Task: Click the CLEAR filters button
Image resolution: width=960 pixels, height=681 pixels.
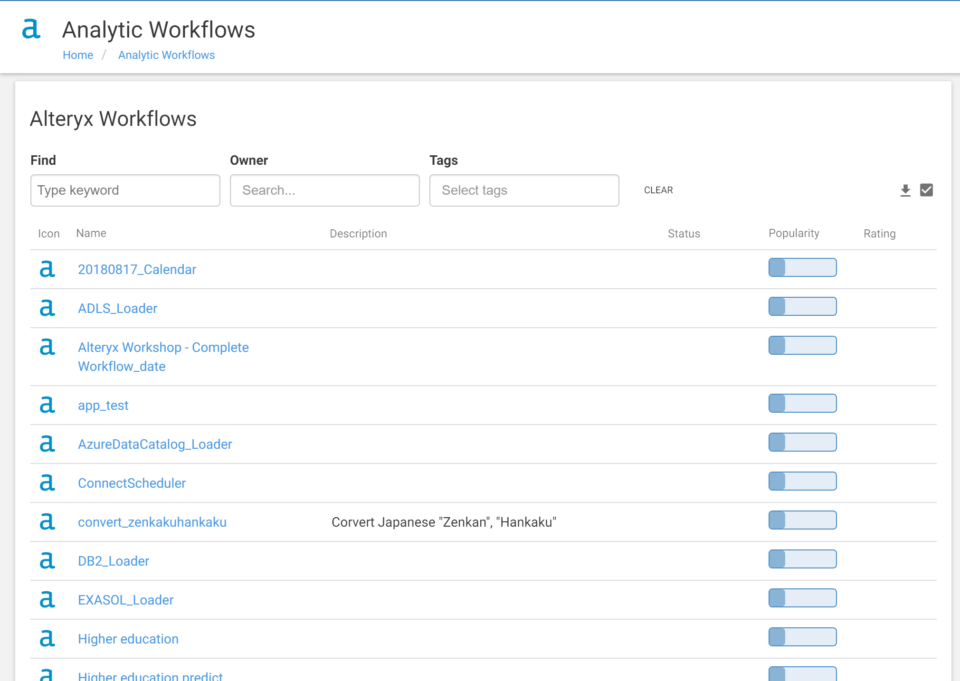Action: (x=658, y=190)
